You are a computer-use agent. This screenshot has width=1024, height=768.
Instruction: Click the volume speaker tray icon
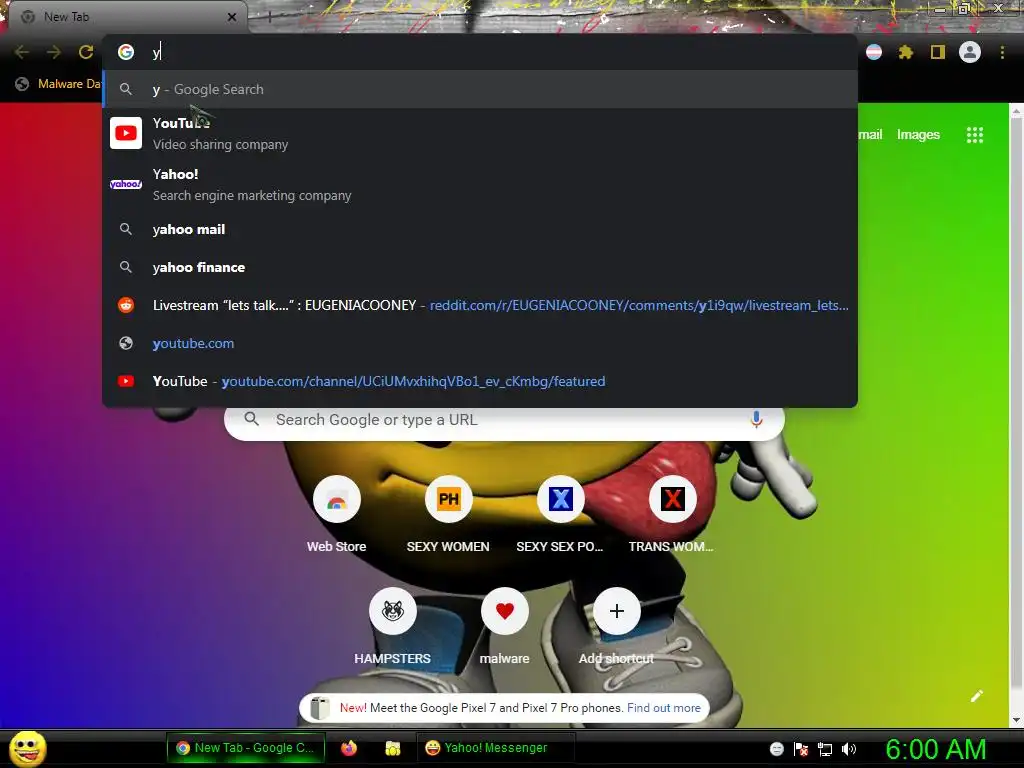click(848, 749)
